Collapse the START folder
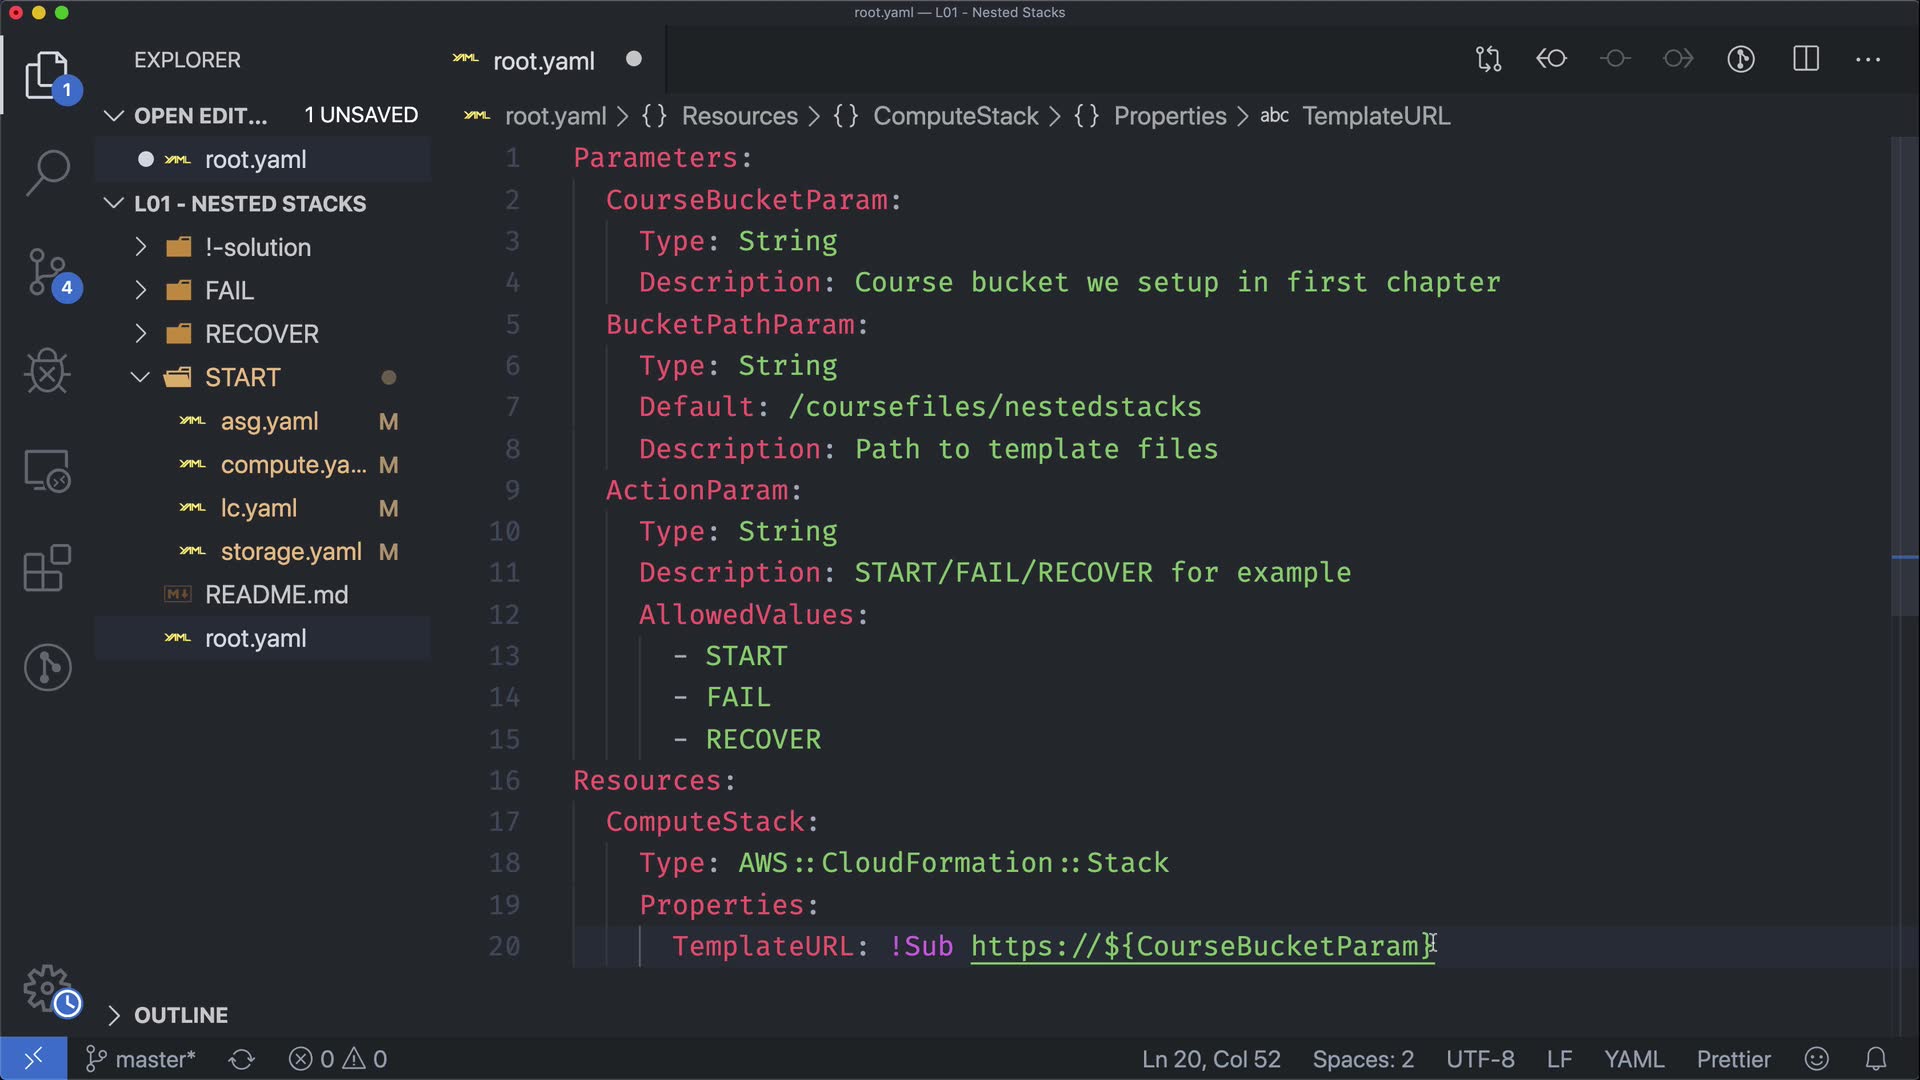1920x1080 pixels. point(242,377)
